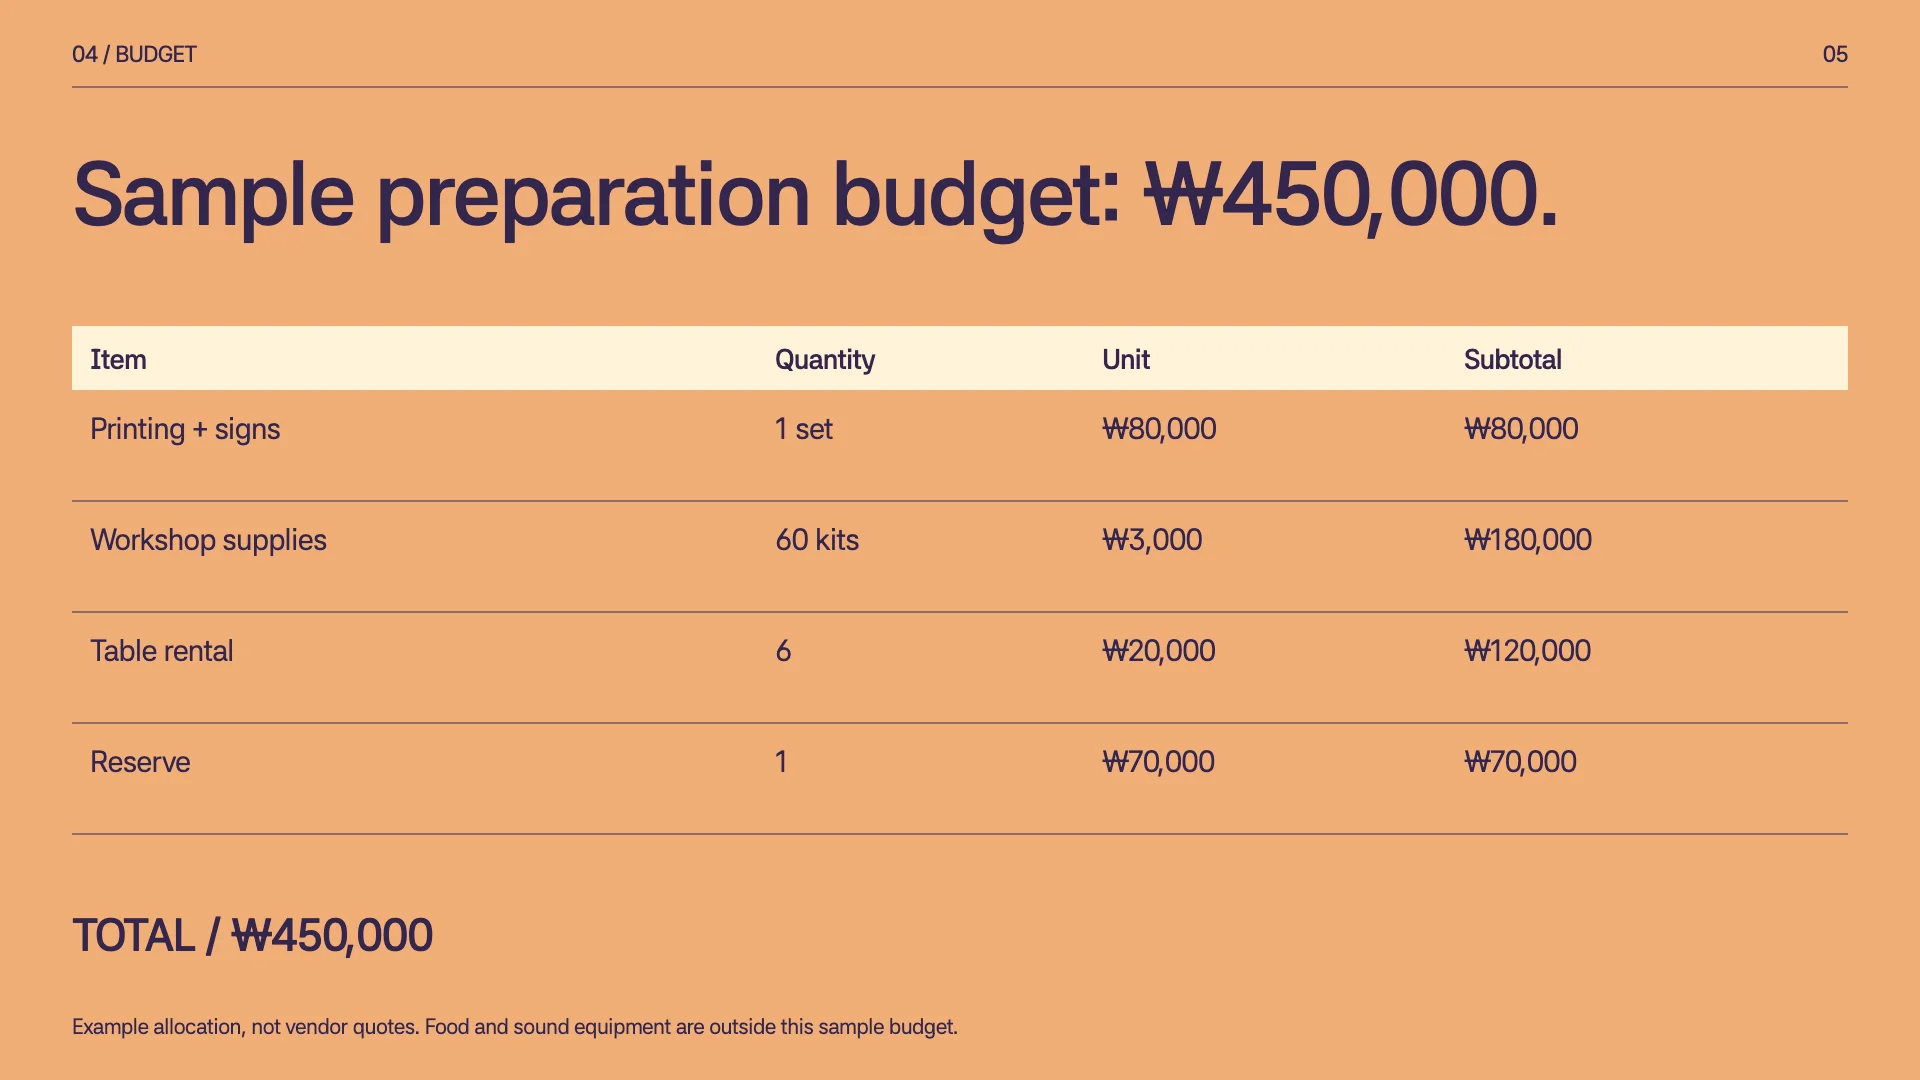Screen dimensions: 1920x1080
Task: Click the '04 / BUDGET' section label
Action: tap(134, 54)
